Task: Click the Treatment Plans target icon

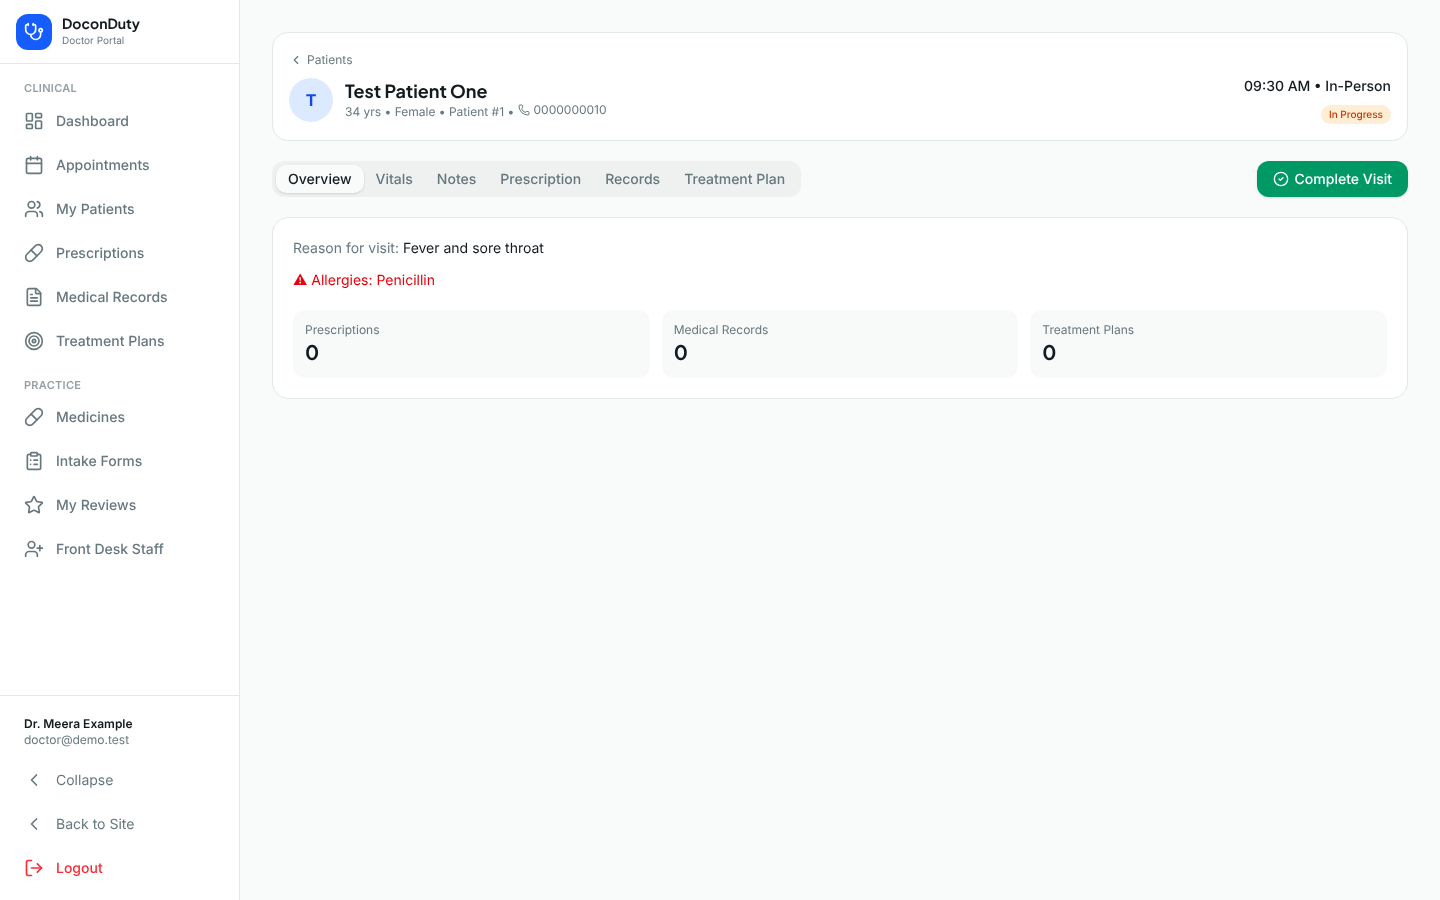Action: 34,341
